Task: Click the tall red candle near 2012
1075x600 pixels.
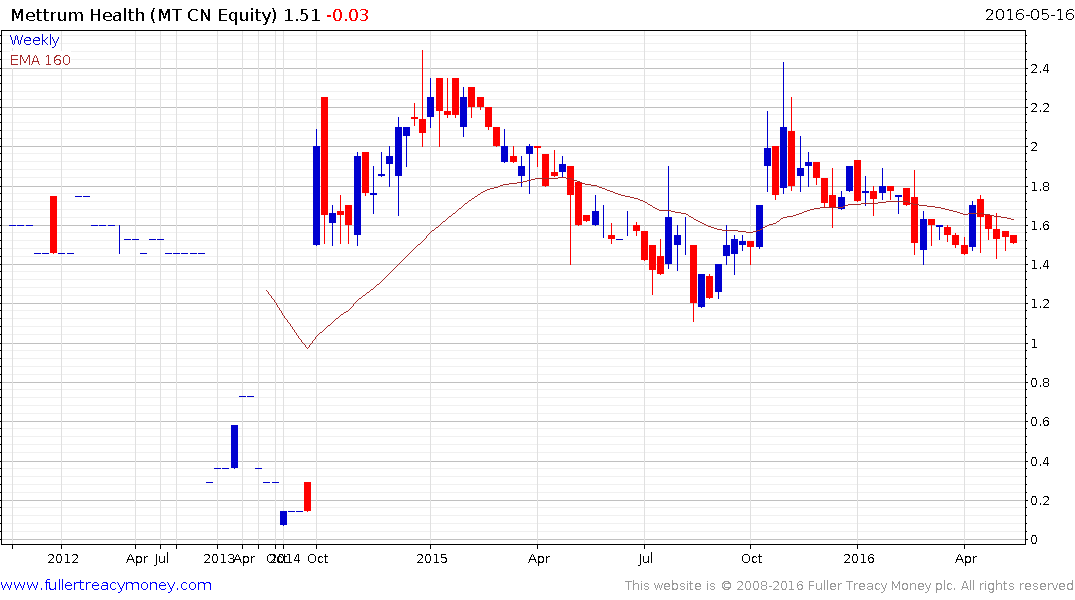Action: coord(53,224)
